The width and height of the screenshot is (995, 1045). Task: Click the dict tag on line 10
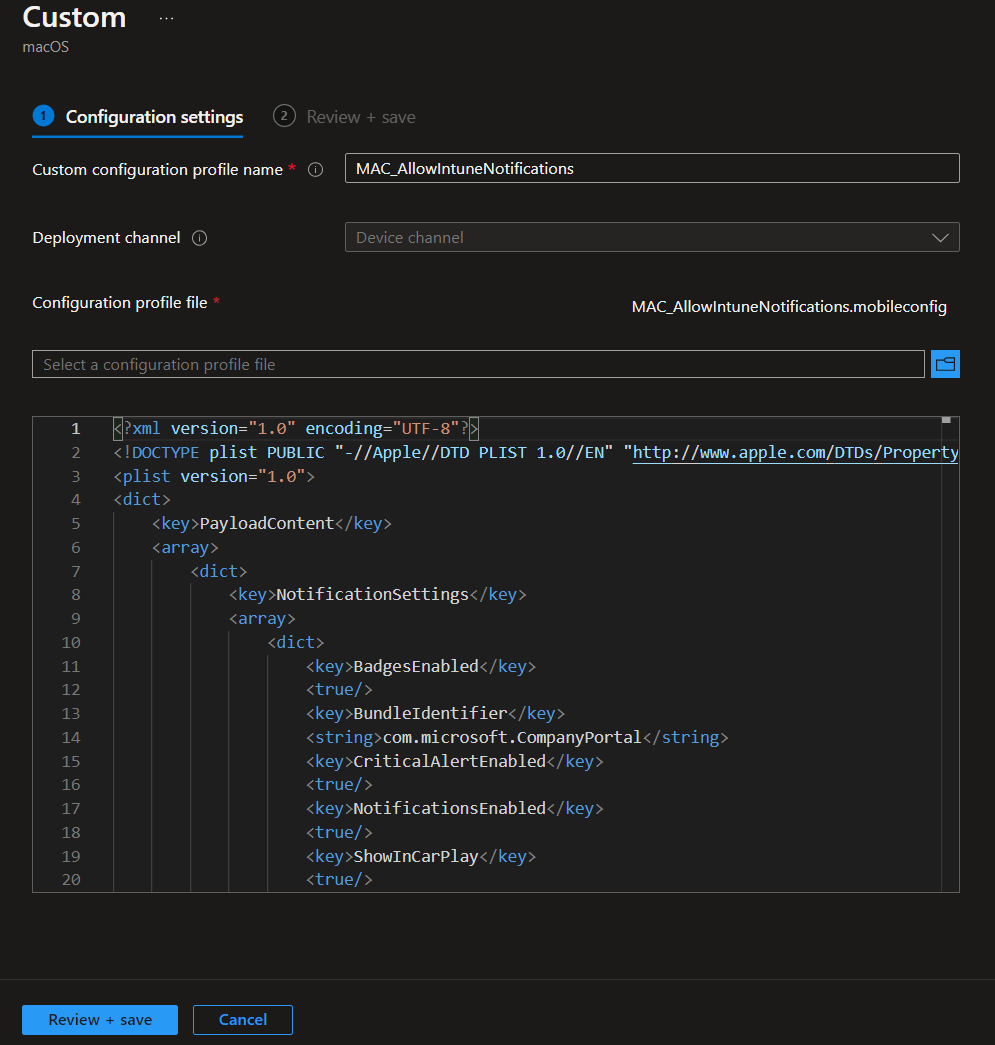click(296, 642)
